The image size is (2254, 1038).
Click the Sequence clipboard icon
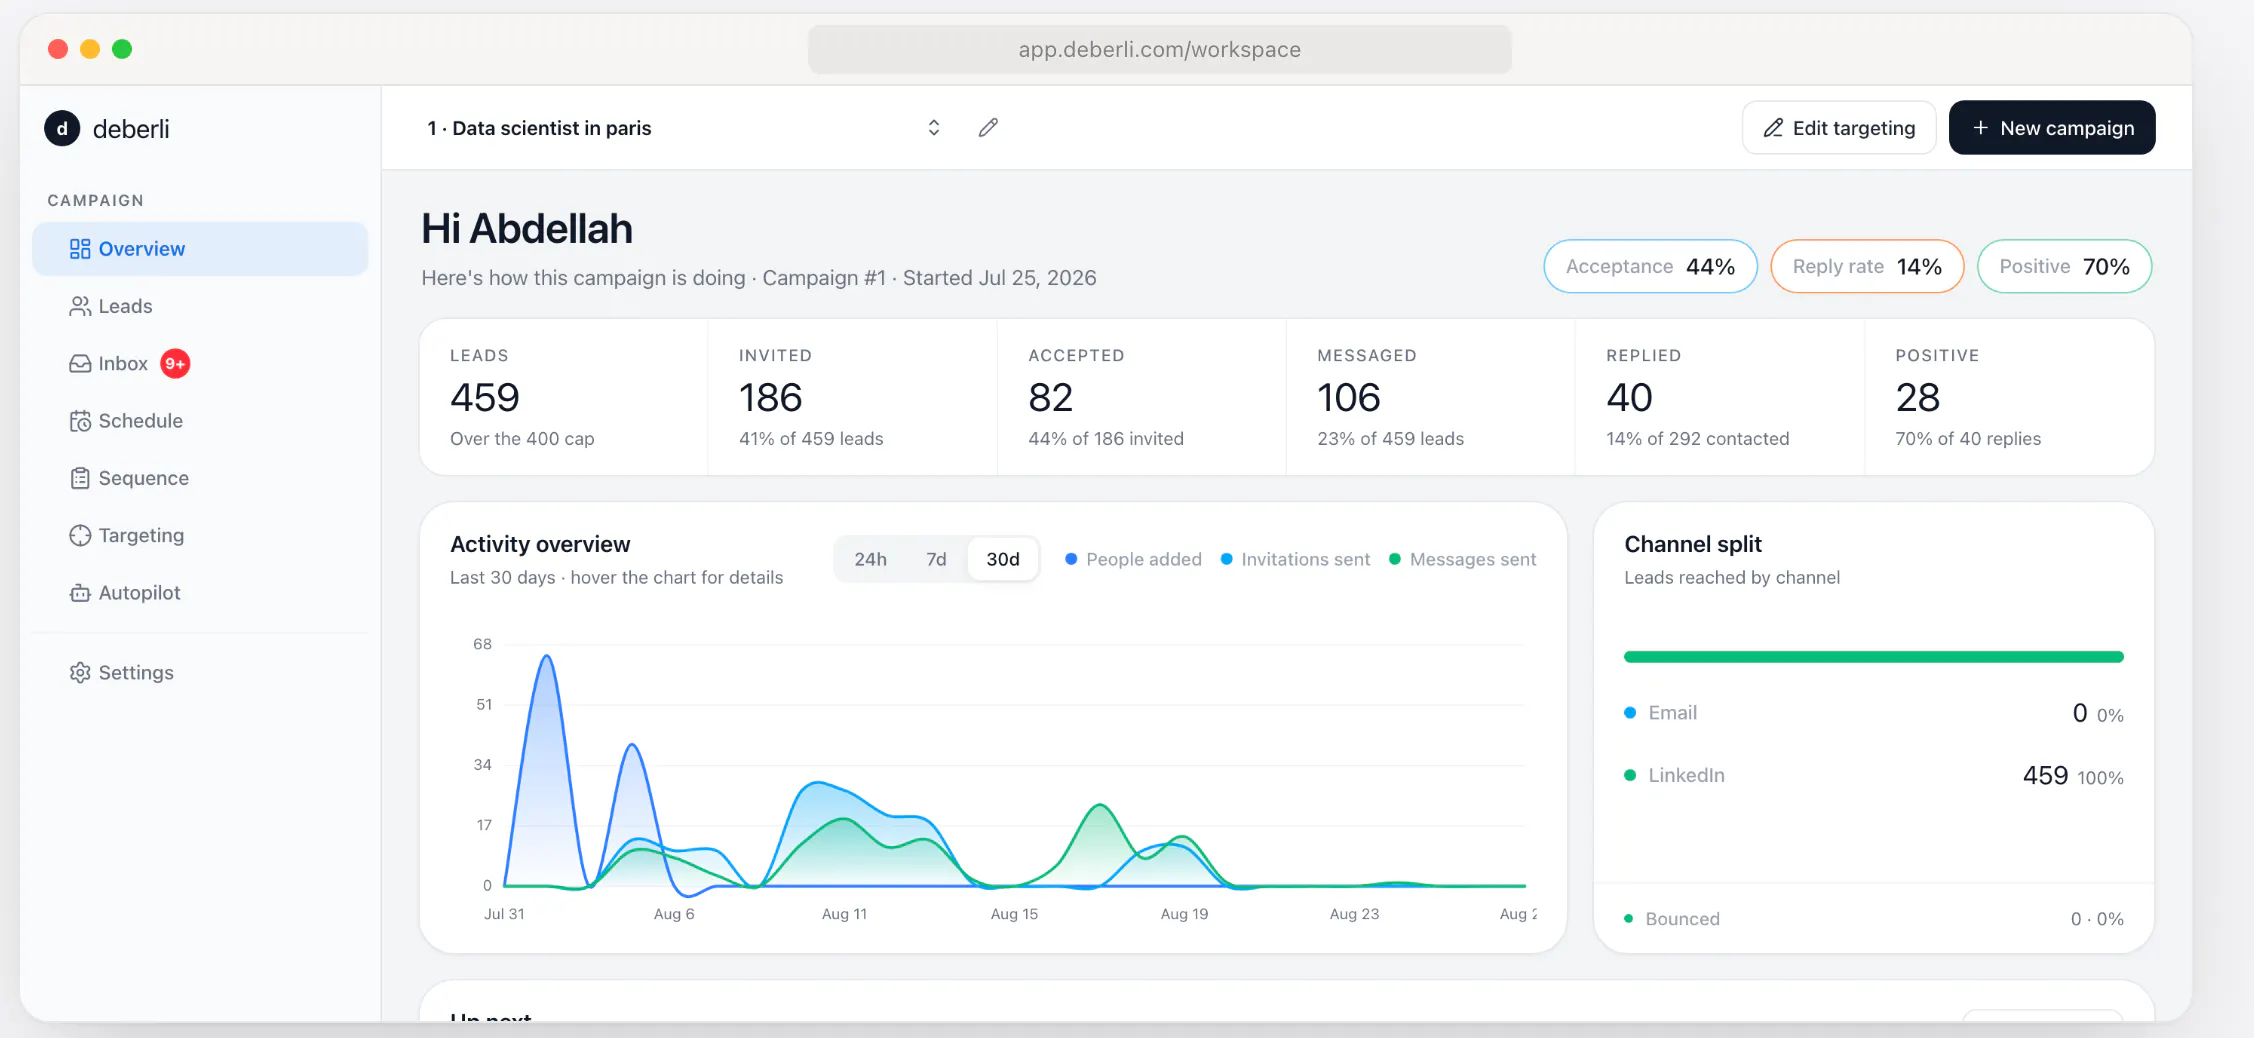(80, 478)
